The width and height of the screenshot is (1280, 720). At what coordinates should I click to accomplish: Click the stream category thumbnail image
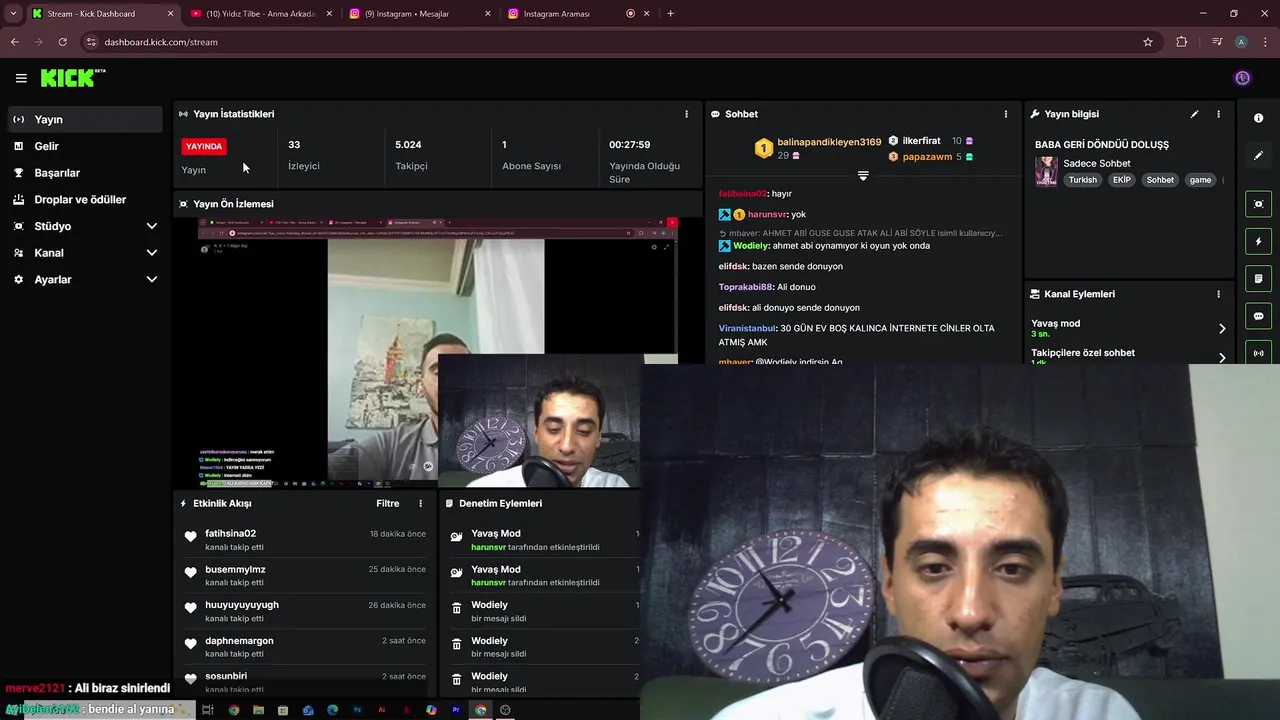1046,171
